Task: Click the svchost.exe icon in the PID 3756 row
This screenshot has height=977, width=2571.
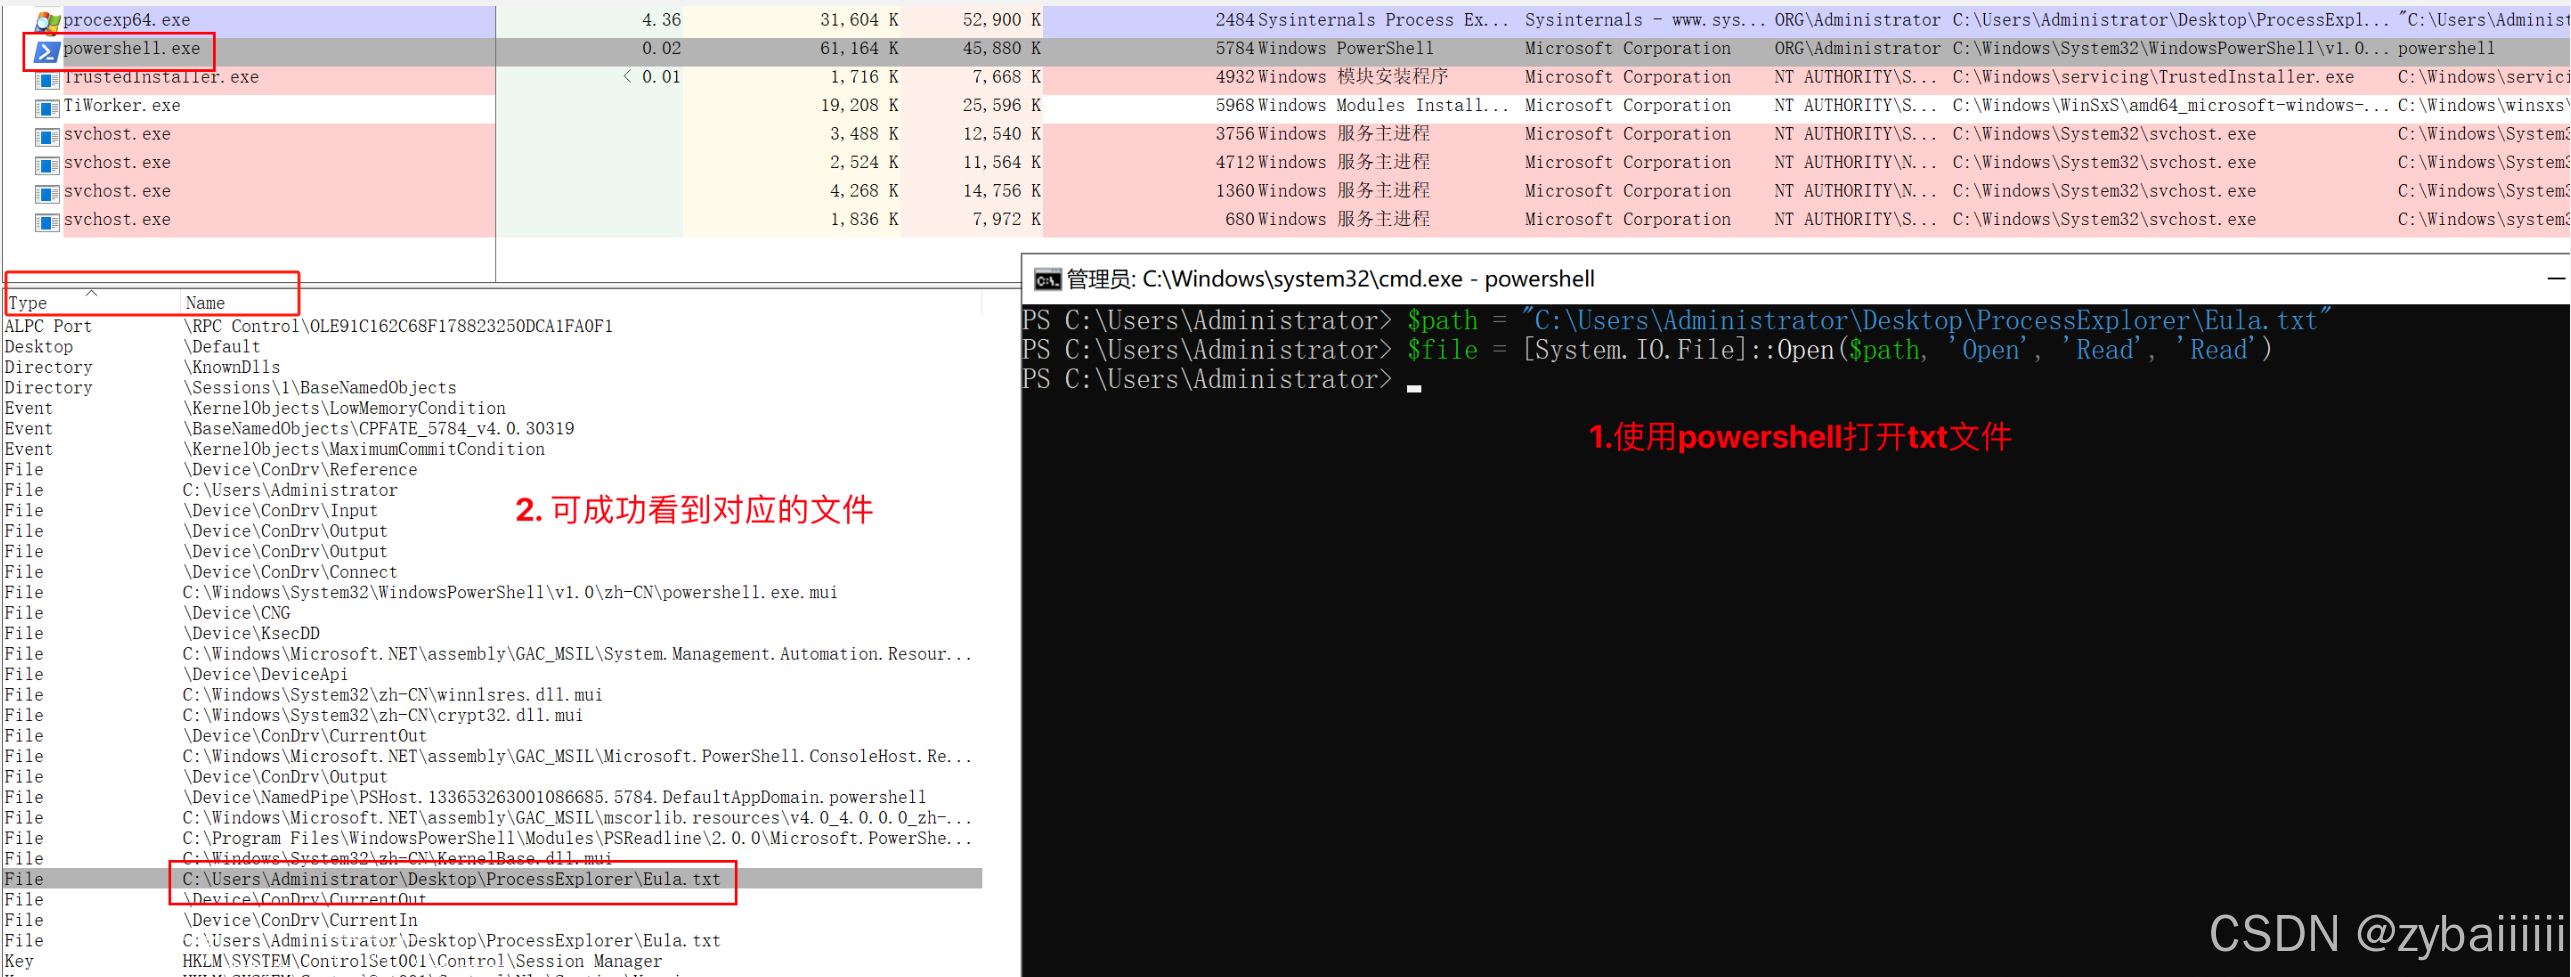Action: [x=47, y=136]
